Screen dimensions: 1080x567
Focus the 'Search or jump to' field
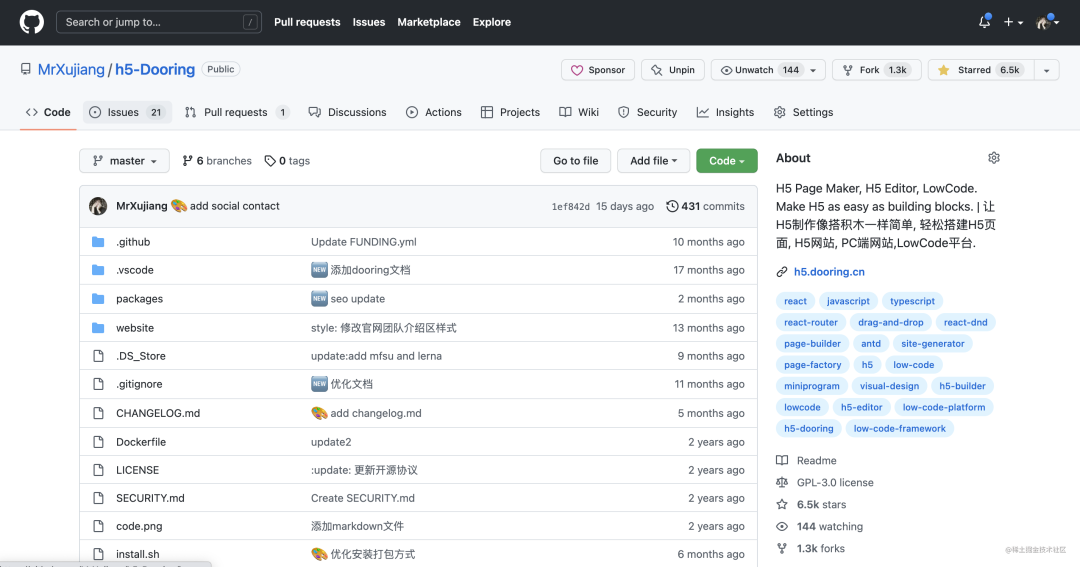(x=158, y=22)
